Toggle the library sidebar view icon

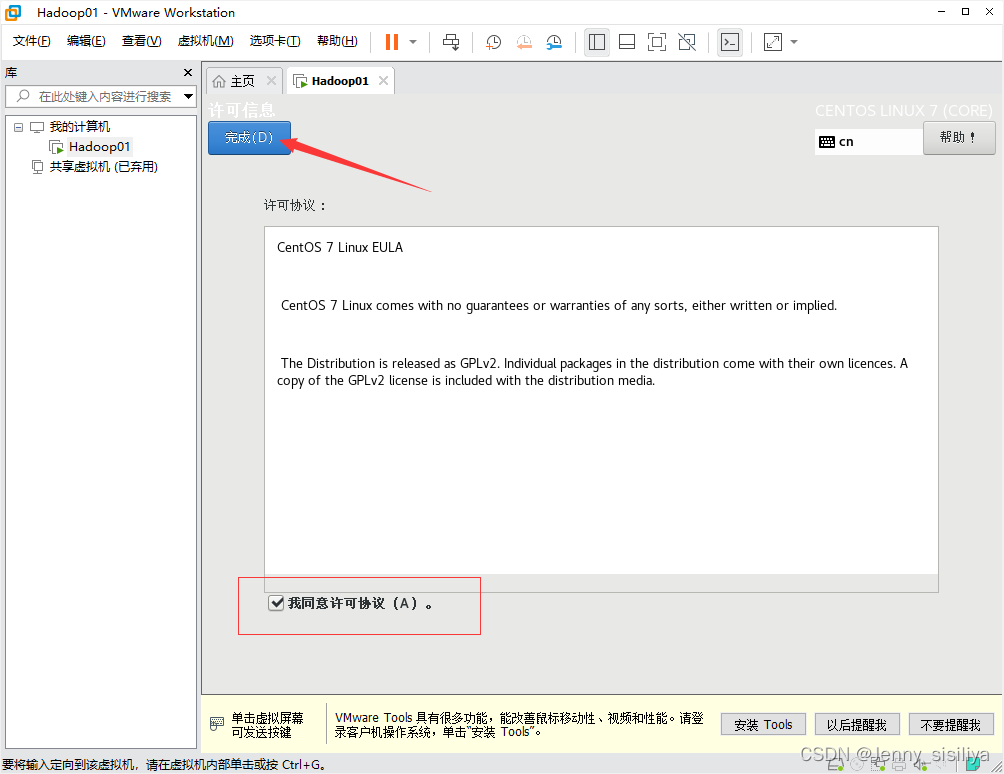597,42
